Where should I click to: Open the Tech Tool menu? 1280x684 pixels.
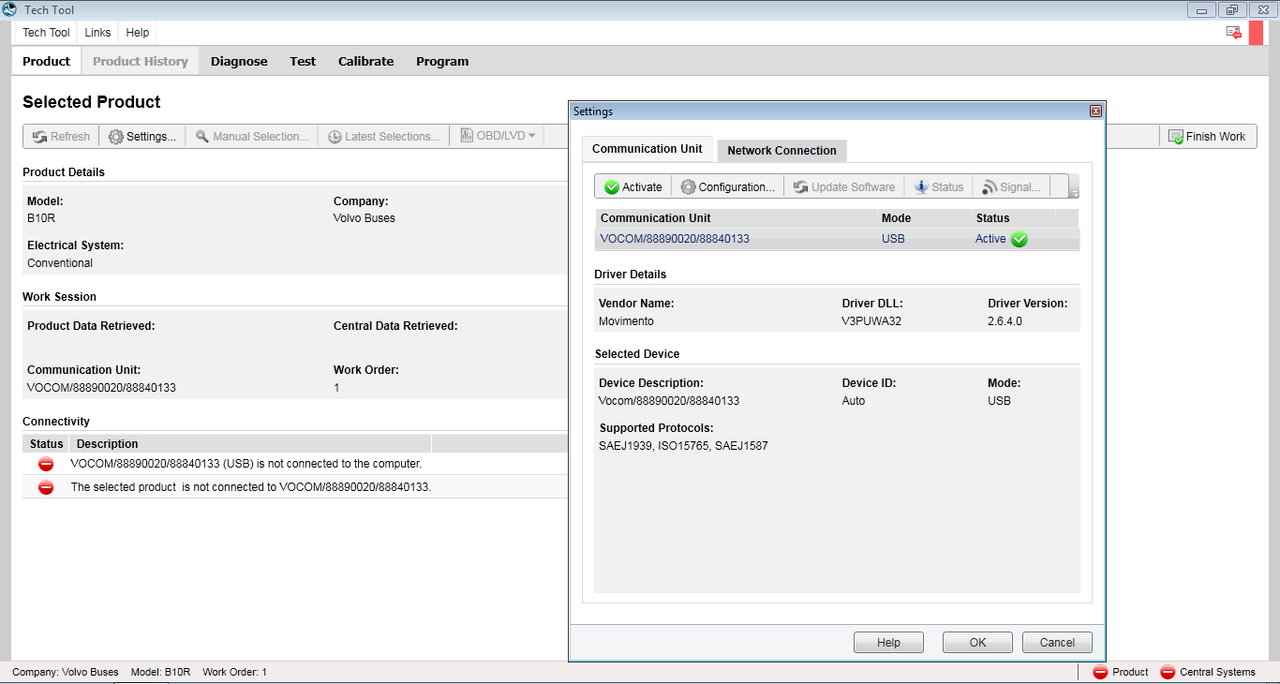(46, 33)
